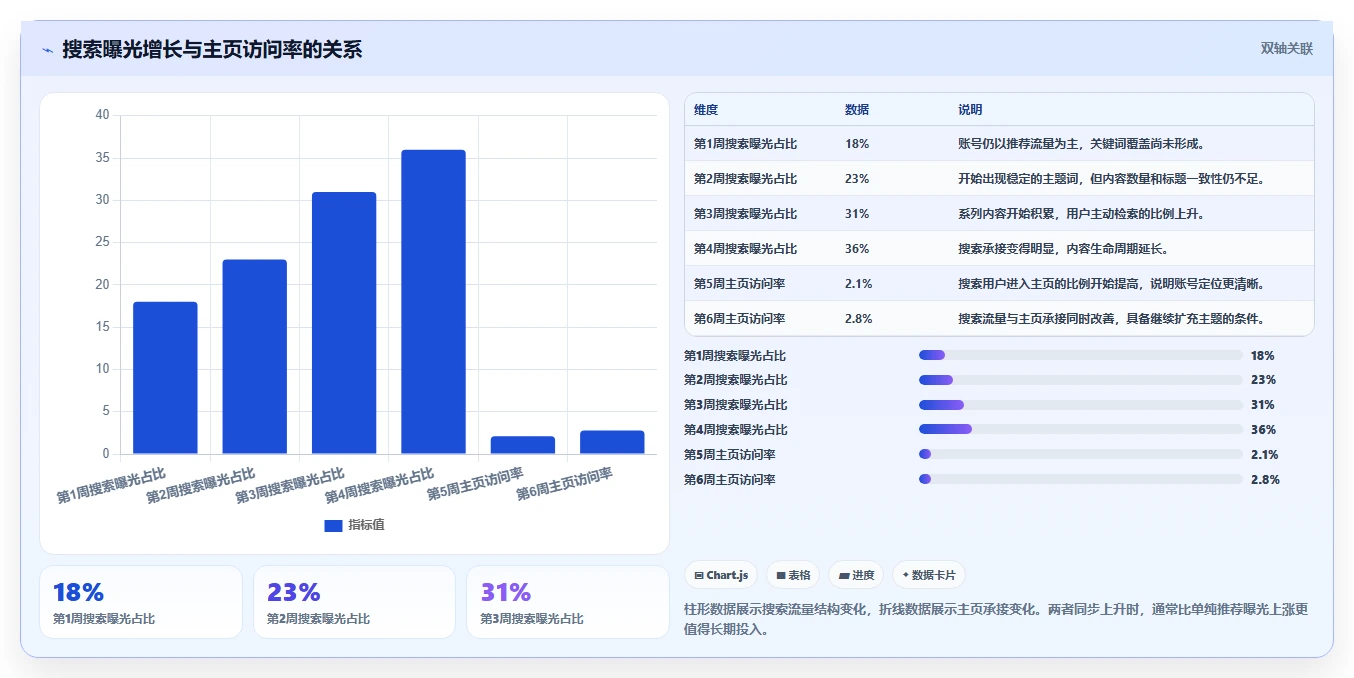Click the 2.8% cell in the table
This screenshot has width=1354, height=678.
pyautogui.click(x=859, y=319)
